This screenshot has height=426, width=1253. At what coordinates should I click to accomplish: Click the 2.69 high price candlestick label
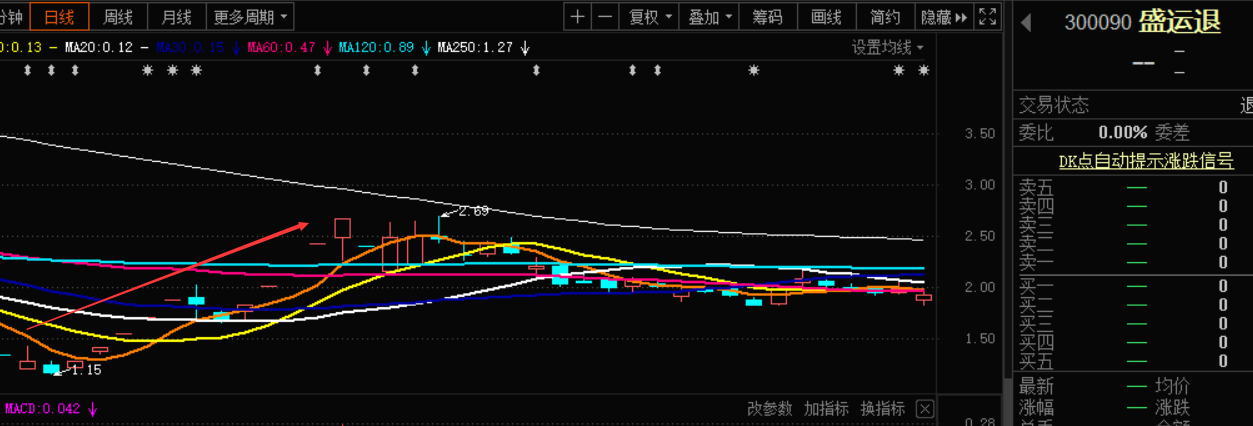473,211
